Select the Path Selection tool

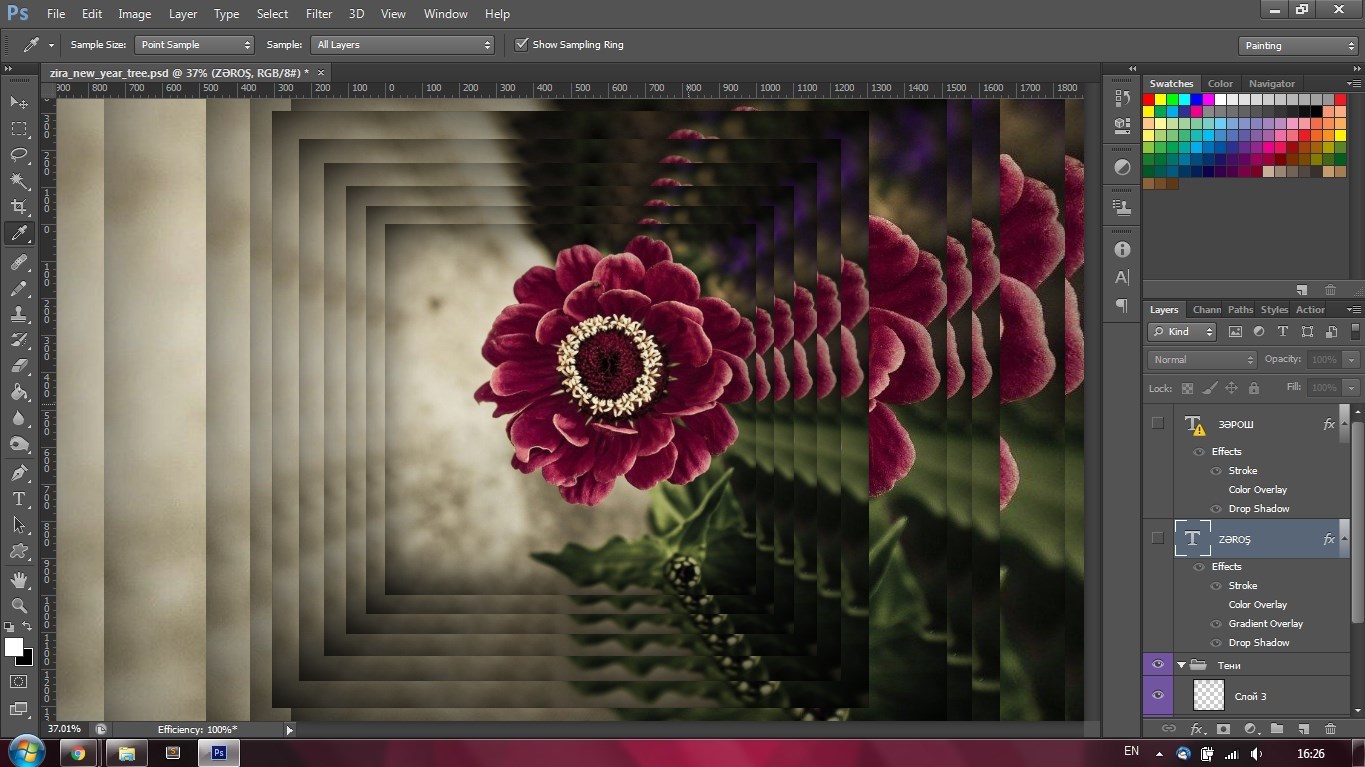(x=19, y=525)
